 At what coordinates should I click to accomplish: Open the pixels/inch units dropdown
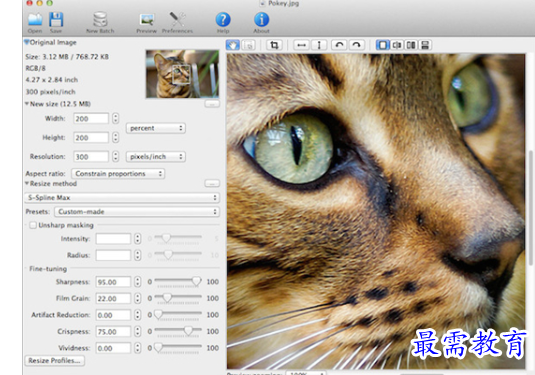156,157
